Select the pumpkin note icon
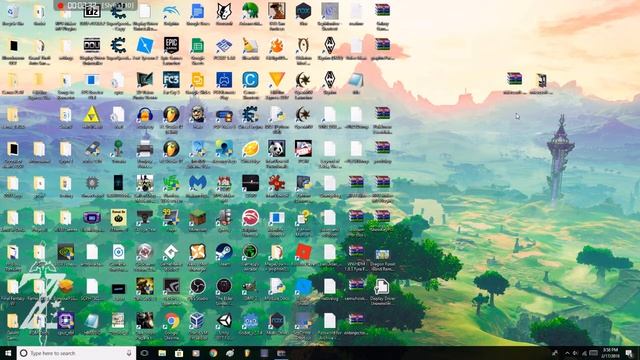Image resolution: width=640 pixels, height=360 pixels. click(118, 218)
